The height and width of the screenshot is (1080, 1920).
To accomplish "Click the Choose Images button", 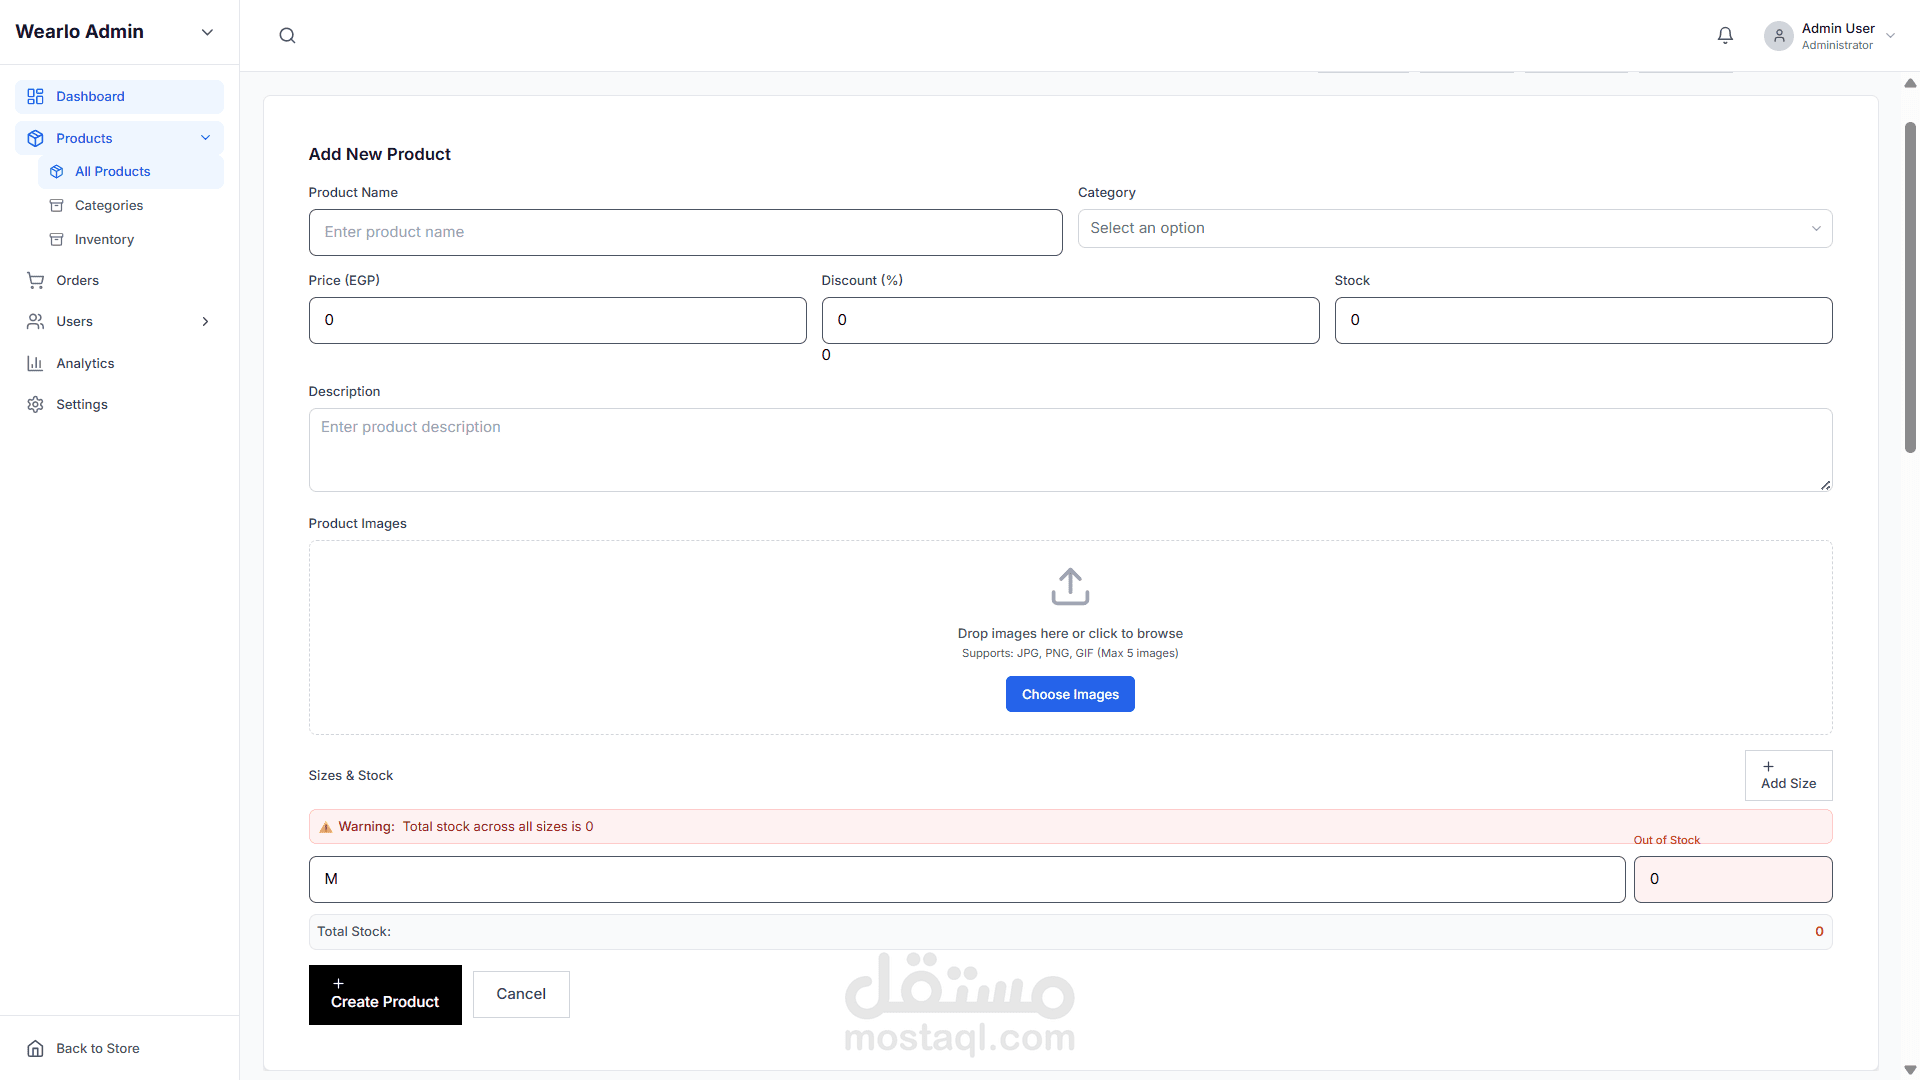I will [x=1070, y=695].
